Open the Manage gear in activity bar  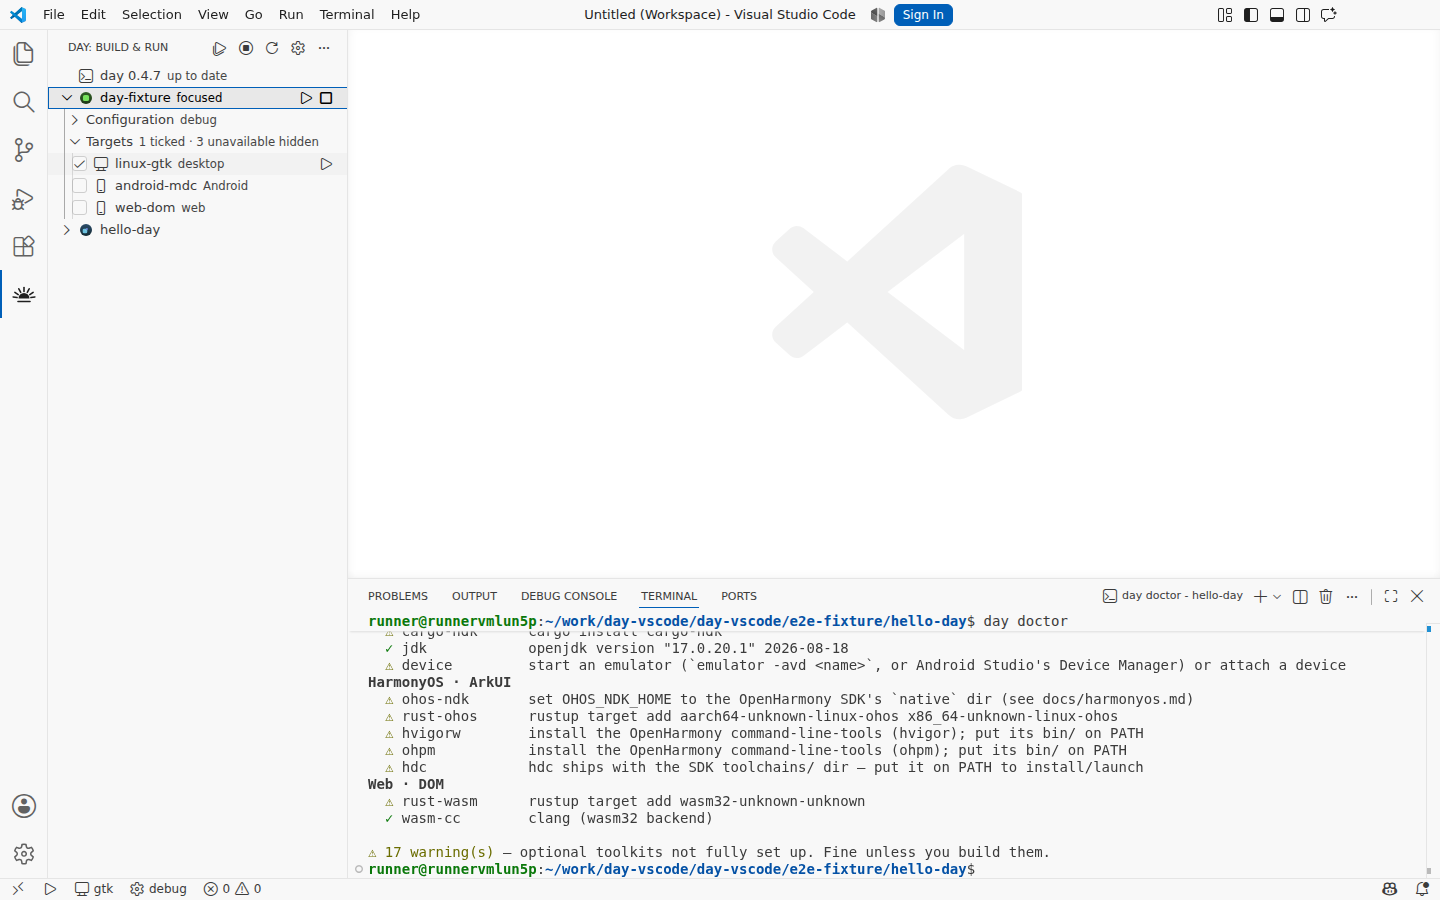(x=24, y=854)
